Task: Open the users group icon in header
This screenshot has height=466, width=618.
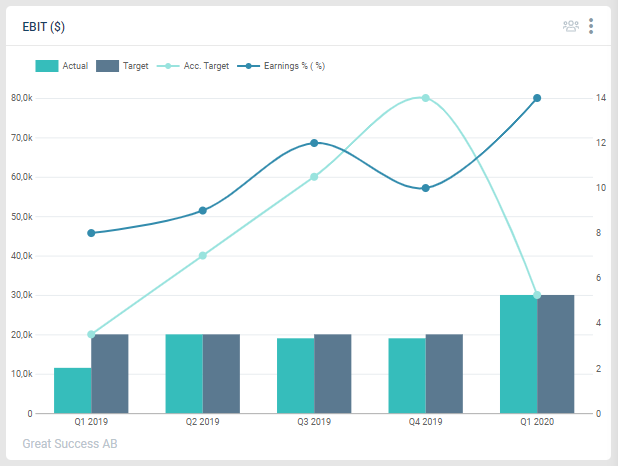Action: click(x=571, y=26)
